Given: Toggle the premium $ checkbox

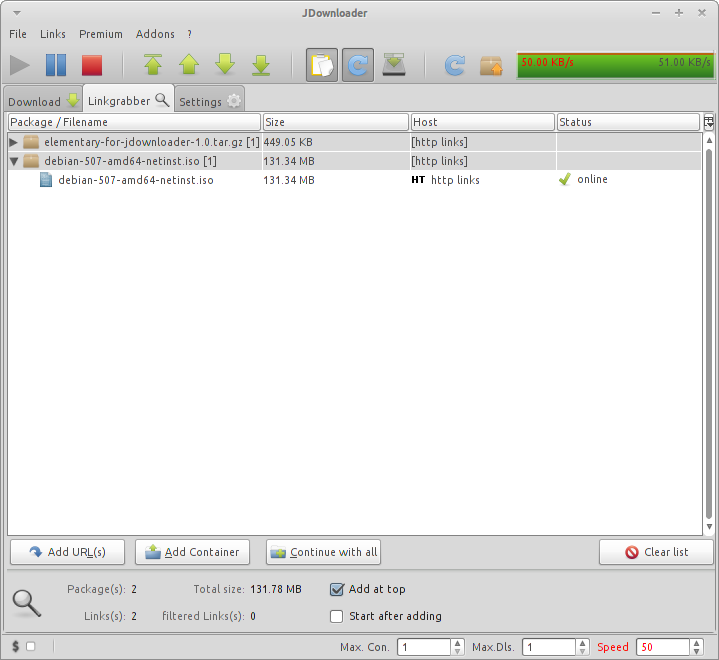Looking at the screenshot, I should point(31,646).
